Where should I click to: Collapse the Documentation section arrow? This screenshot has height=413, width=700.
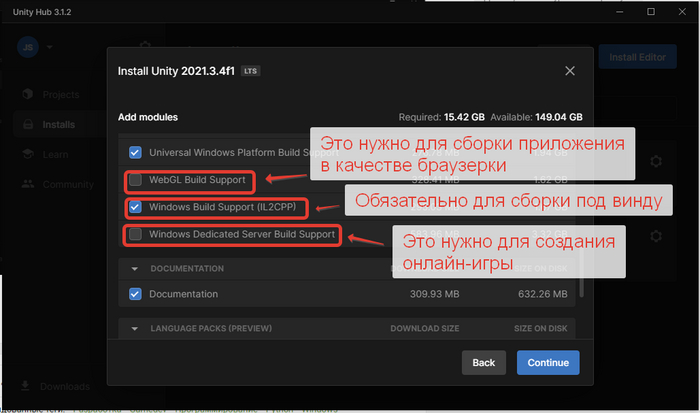point(135,268)
